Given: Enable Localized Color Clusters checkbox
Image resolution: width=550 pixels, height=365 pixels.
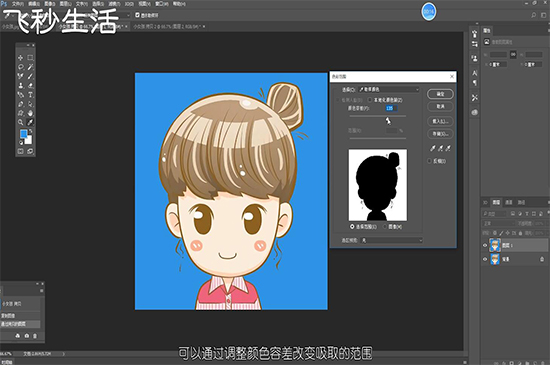Looking at the screenshot, I should coord(370,100).
